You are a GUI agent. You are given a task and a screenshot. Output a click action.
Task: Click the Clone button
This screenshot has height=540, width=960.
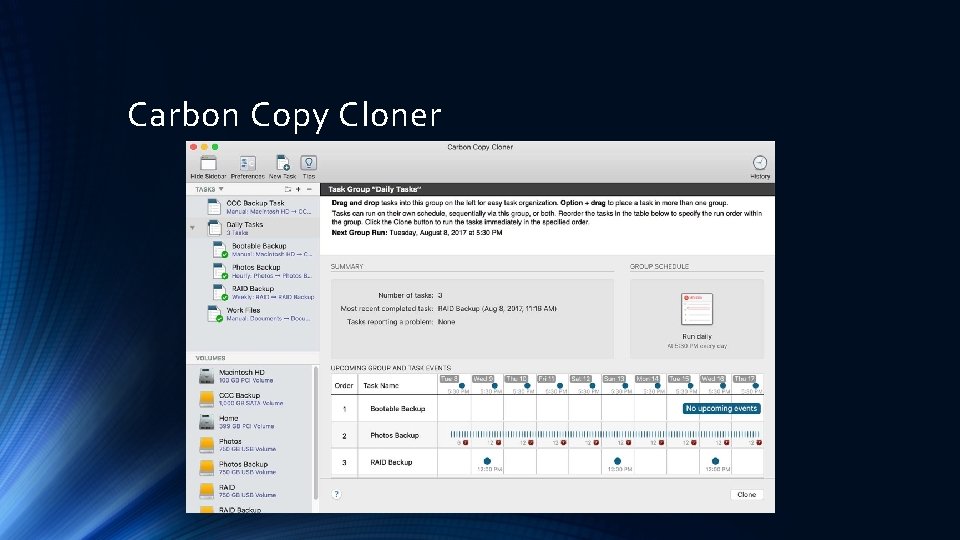click(x=746, y=494)
